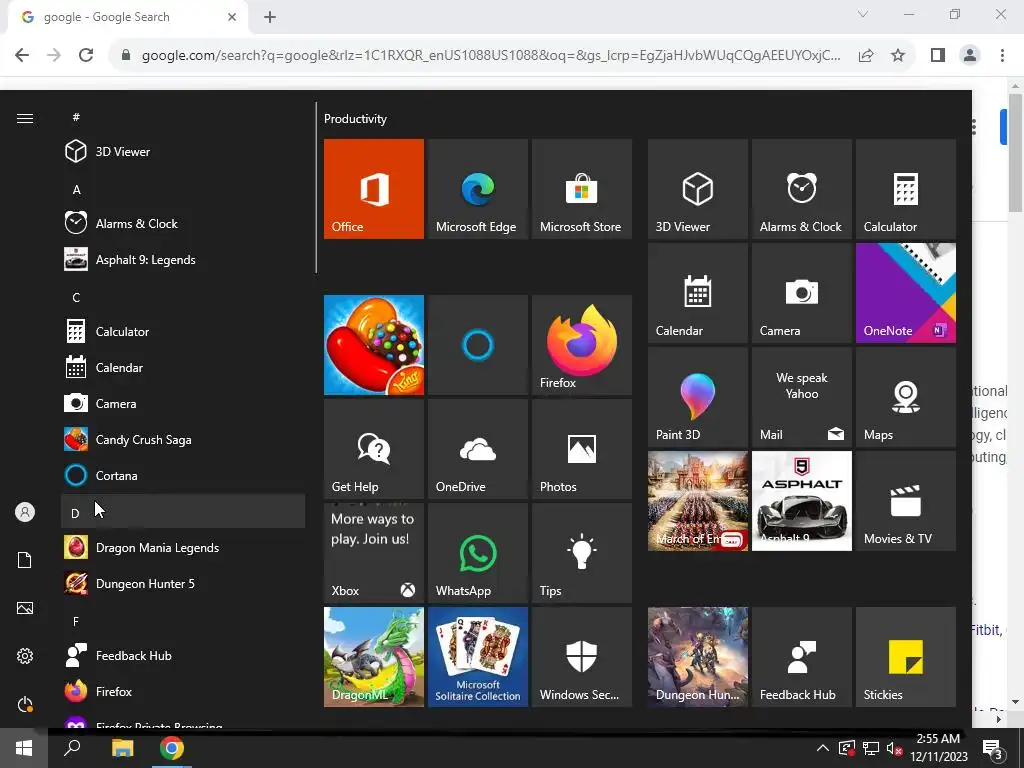Open Documents from Start sidebar

25,560
